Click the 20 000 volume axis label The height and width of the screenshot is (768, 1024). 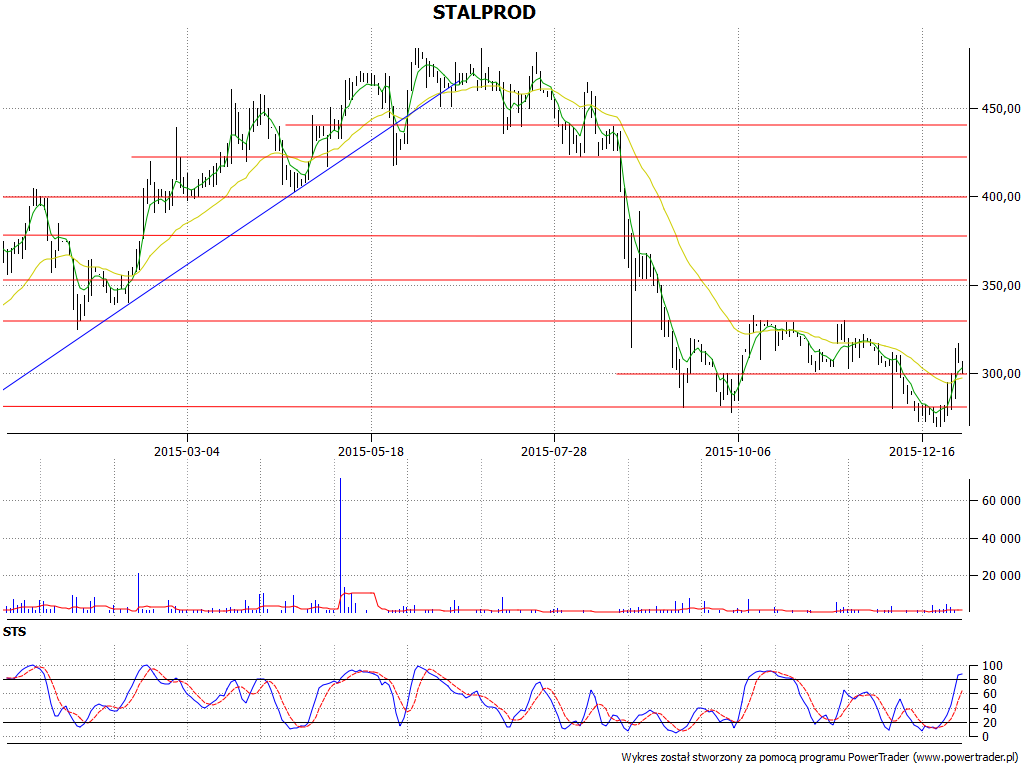tap(1000, 575)
